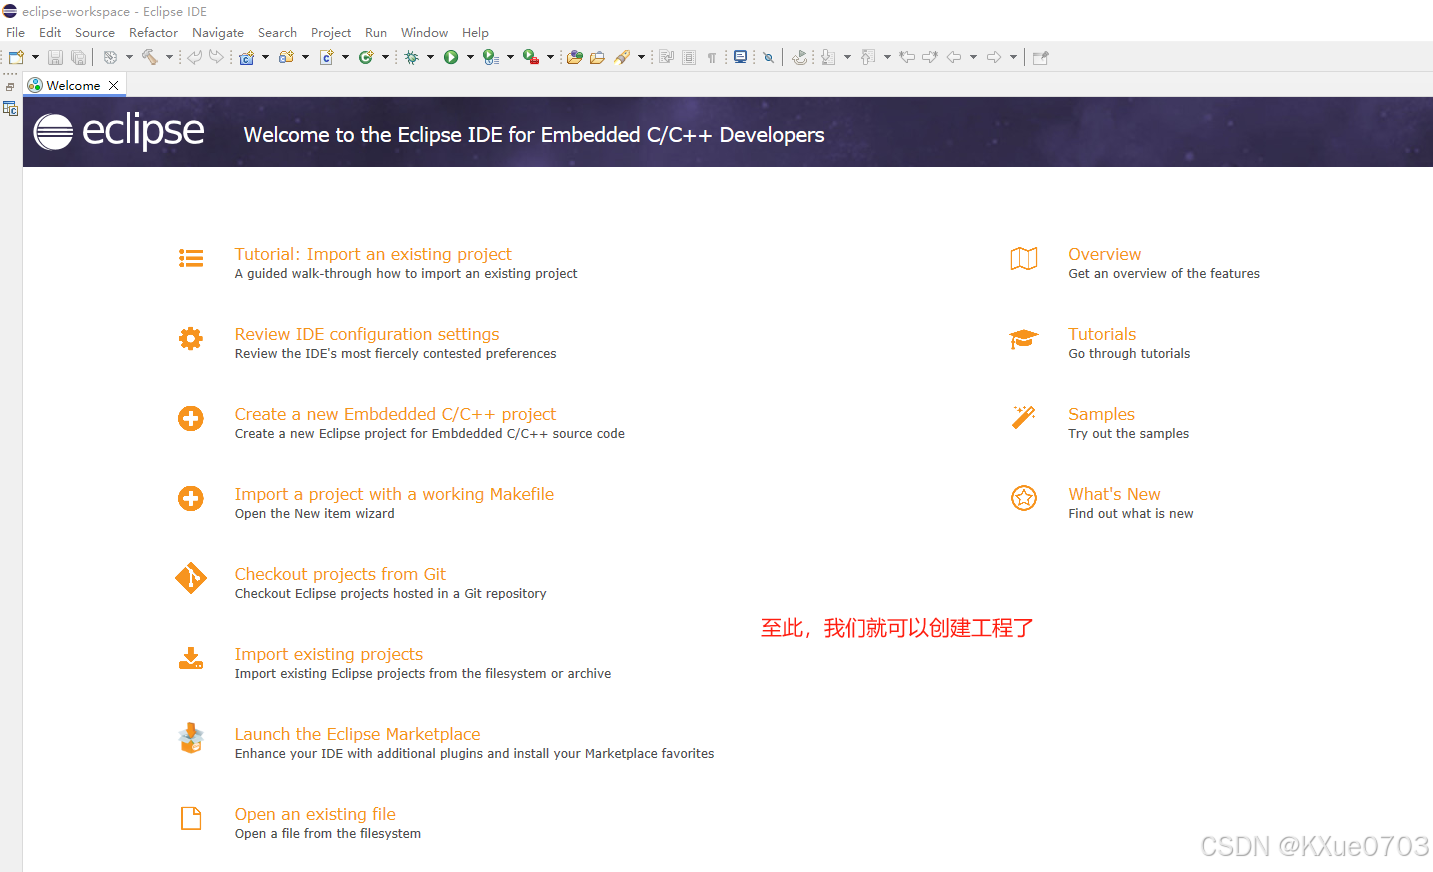The image size is (1433, 872).
Task: Open the Run menu
Action: click(376, 33)
